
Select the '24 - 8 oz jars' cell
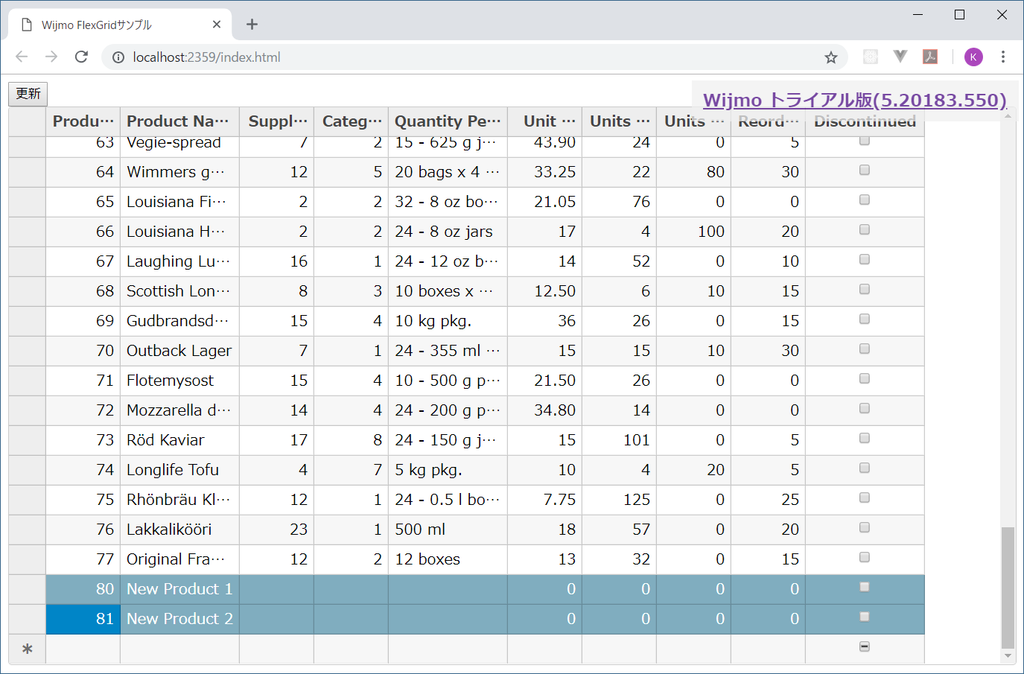(x=448, y=232)
